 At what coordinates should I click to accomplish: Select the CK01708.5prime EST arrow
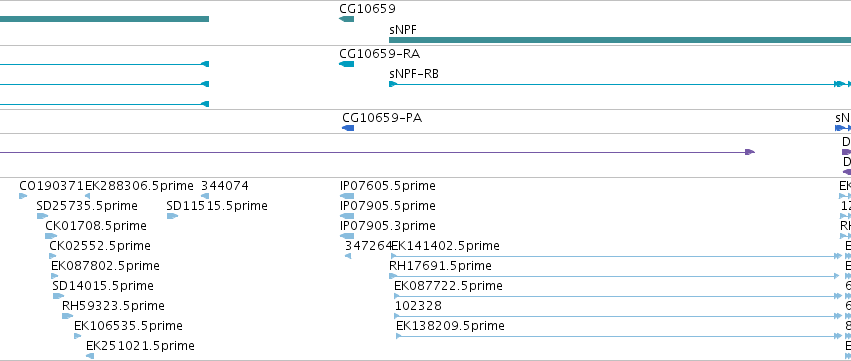pos(51,236)
